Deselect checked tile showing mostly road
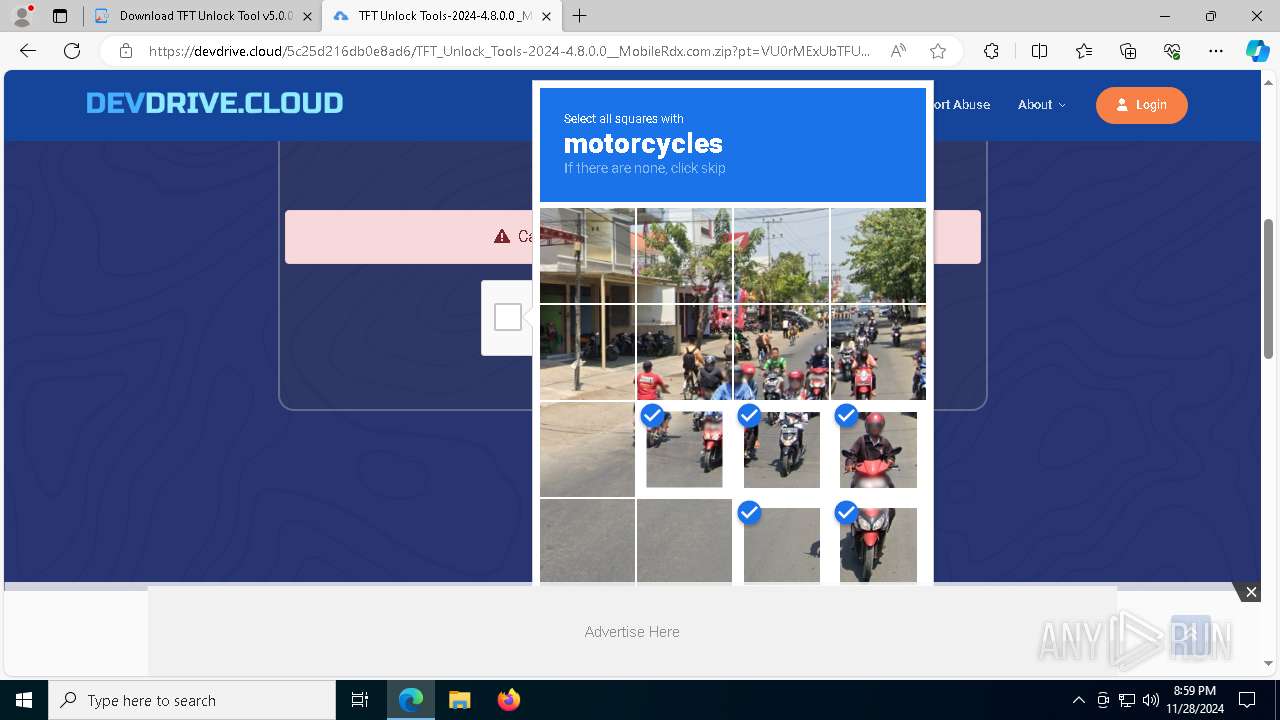 point(781,541)
